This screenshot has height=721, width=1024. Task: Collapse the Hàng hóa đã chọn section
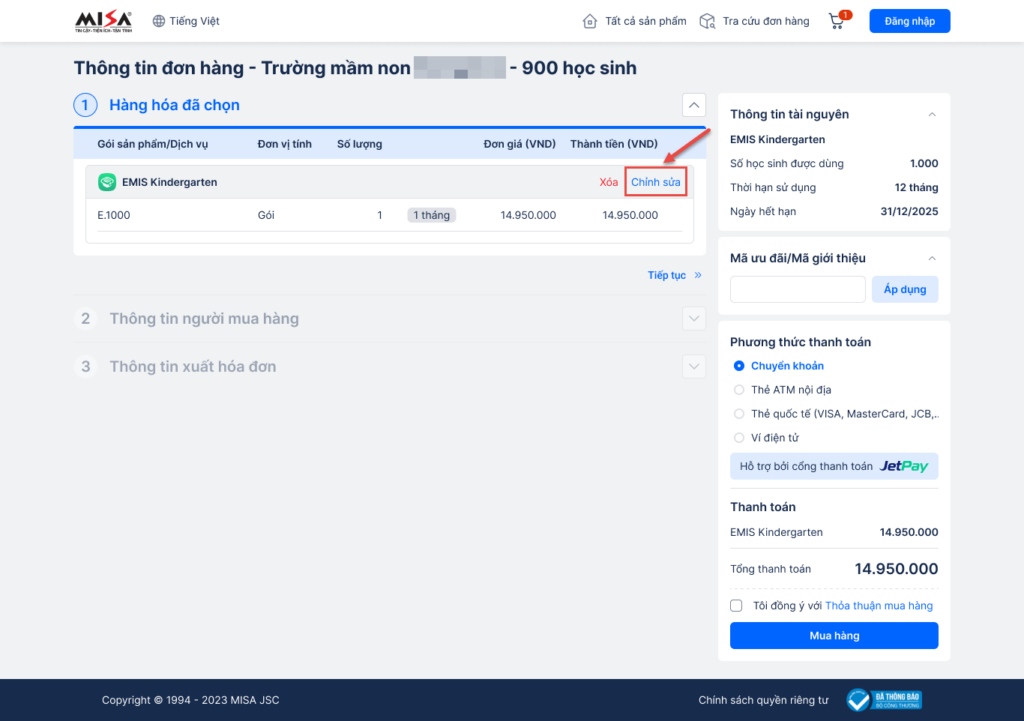694,105
